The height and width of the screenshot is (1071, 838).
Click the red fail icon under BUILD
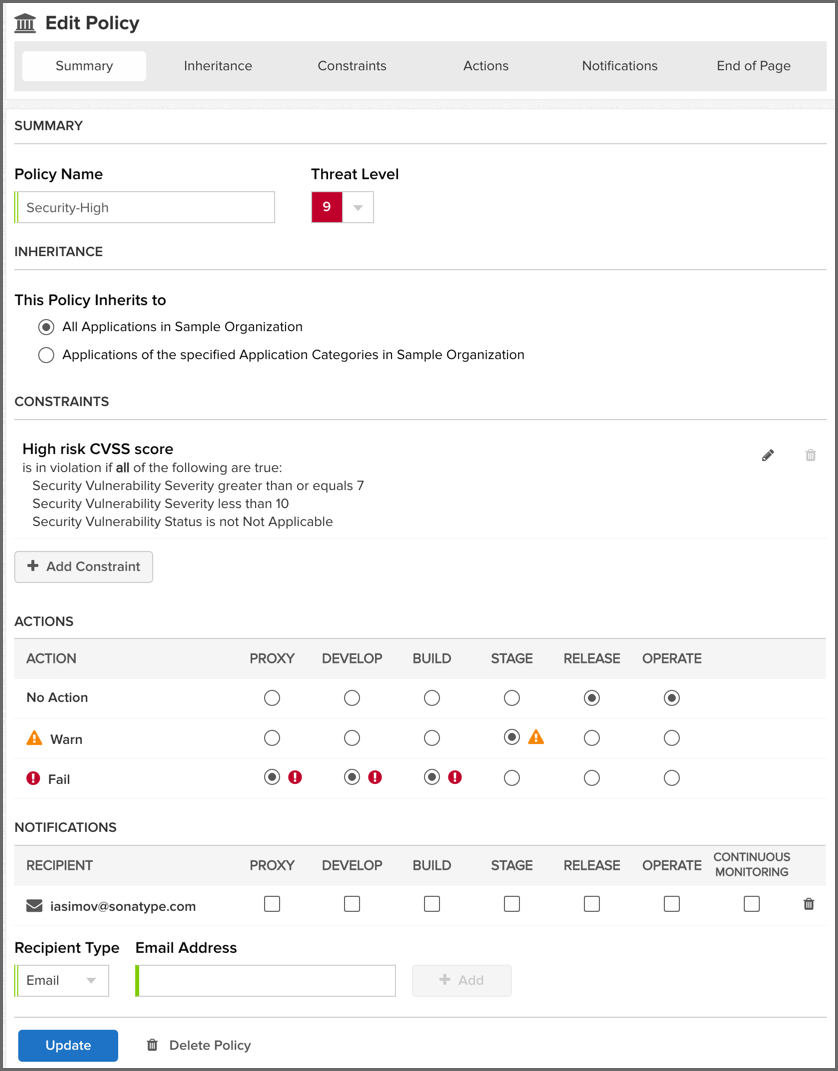(455, 778)
